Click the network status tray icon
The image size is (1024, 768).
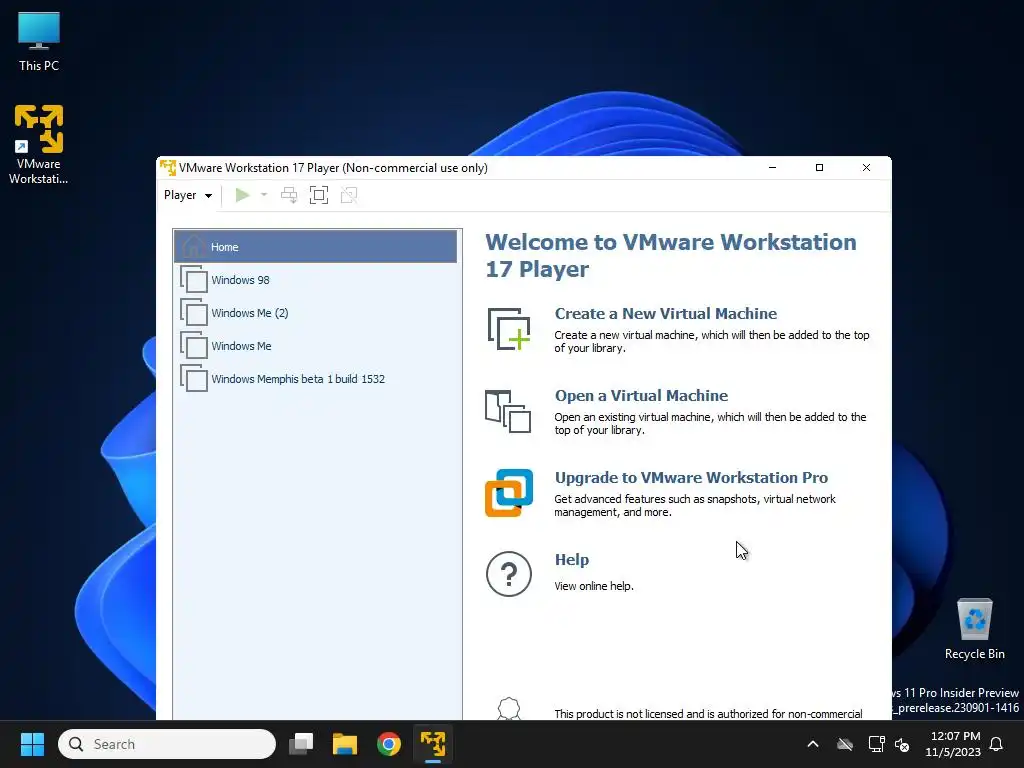[876, 744]
